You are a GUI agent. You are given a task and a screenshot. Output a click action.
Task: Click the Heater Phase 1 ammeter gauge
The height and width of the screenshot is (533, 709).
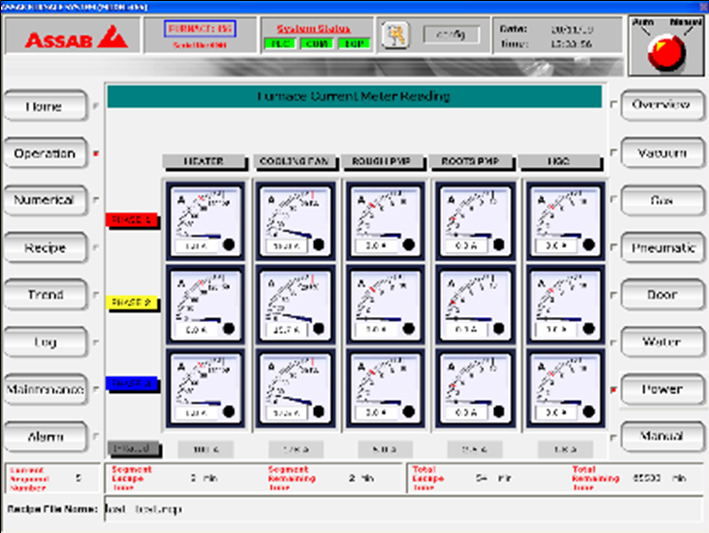tap(203, 221)
